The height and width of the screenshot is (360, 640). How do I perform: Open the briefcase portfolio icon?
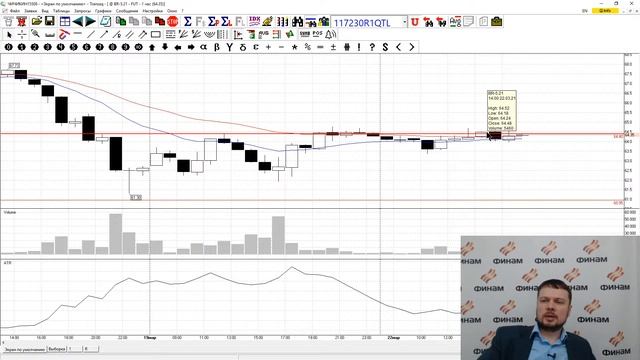pos(497,21)
